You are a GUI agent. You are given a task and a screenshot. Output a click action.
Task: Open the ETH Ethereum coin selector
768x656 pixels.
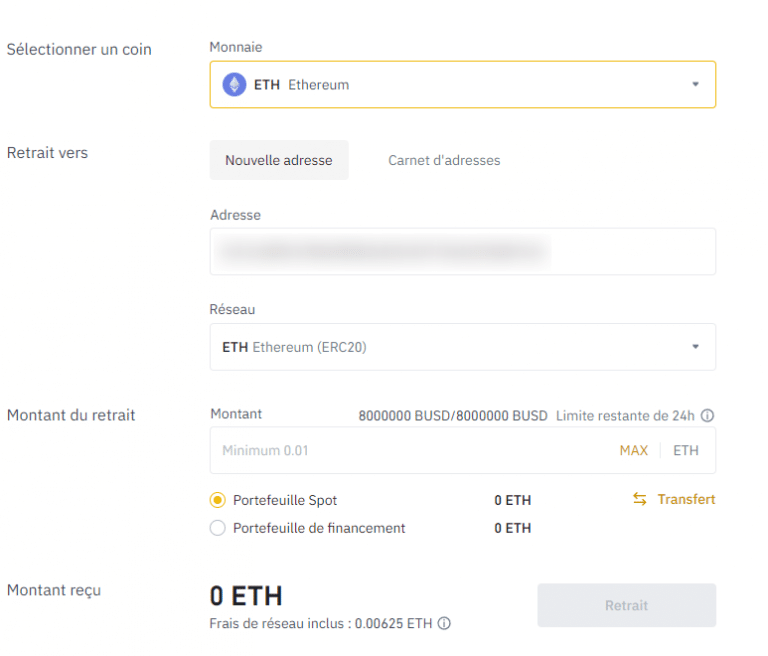(462, 85)
